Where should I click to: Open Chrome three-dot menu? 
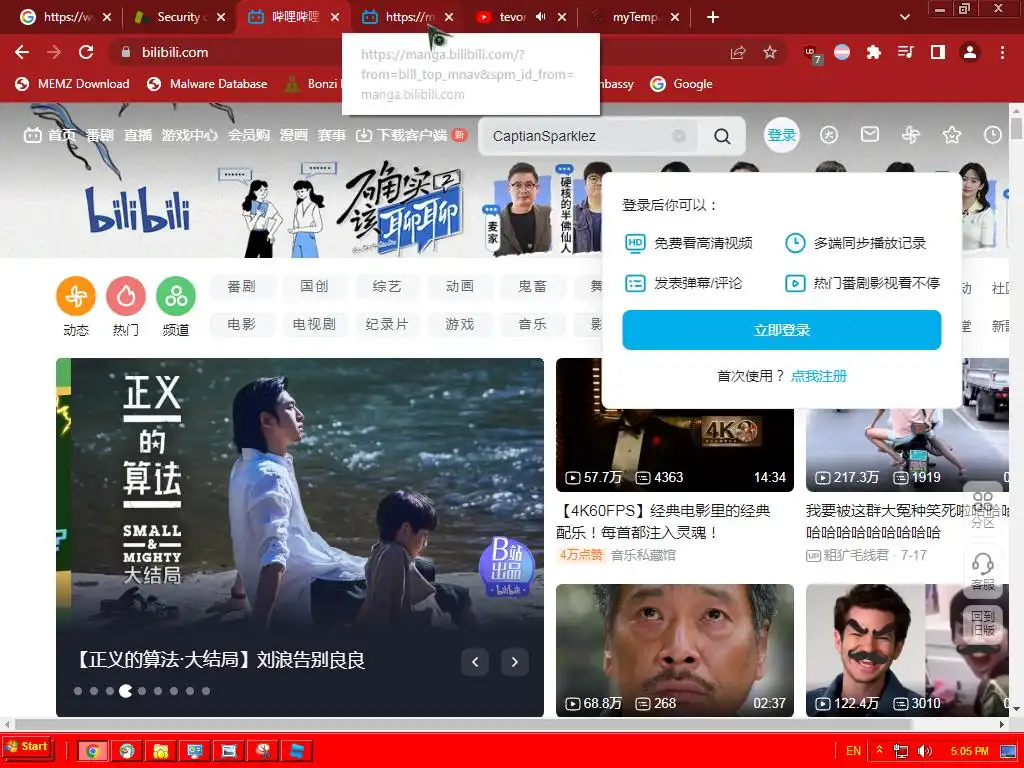pos(1002,52)
